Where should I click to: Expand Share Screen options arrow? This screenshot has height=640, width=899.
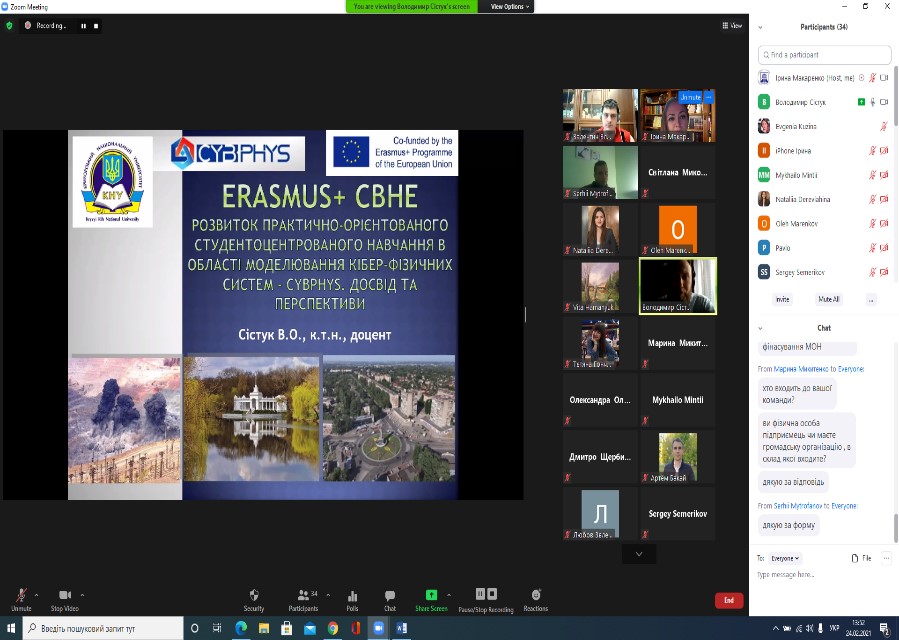[x=448, y=595]
